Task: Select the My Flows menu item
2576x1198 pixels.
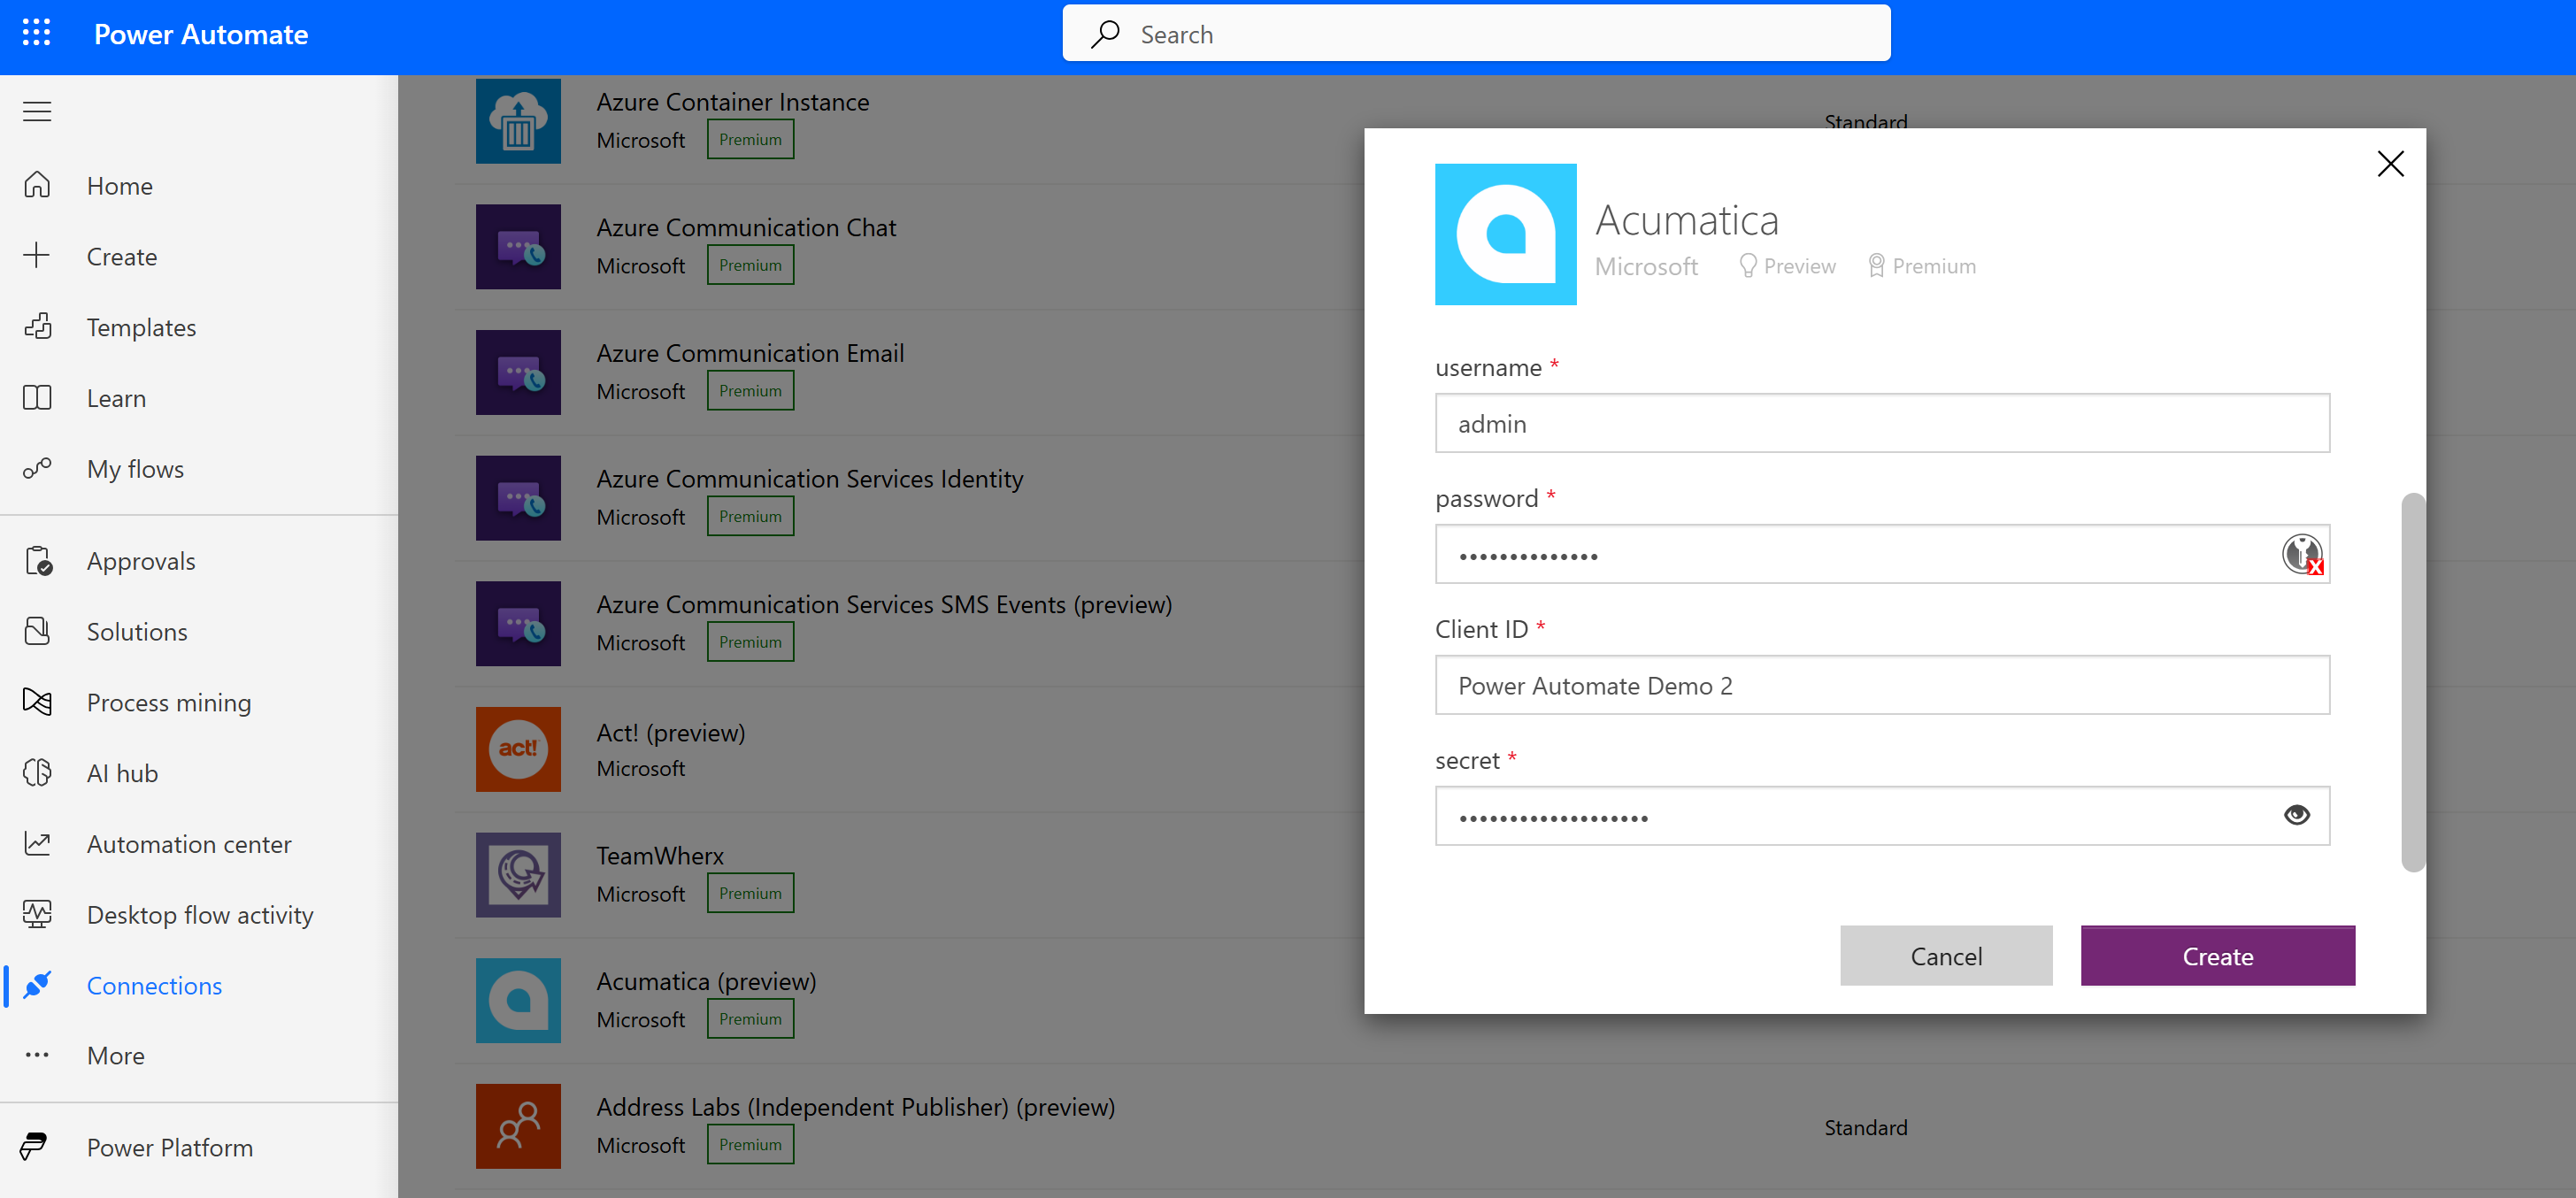Action: click(136, 466)
